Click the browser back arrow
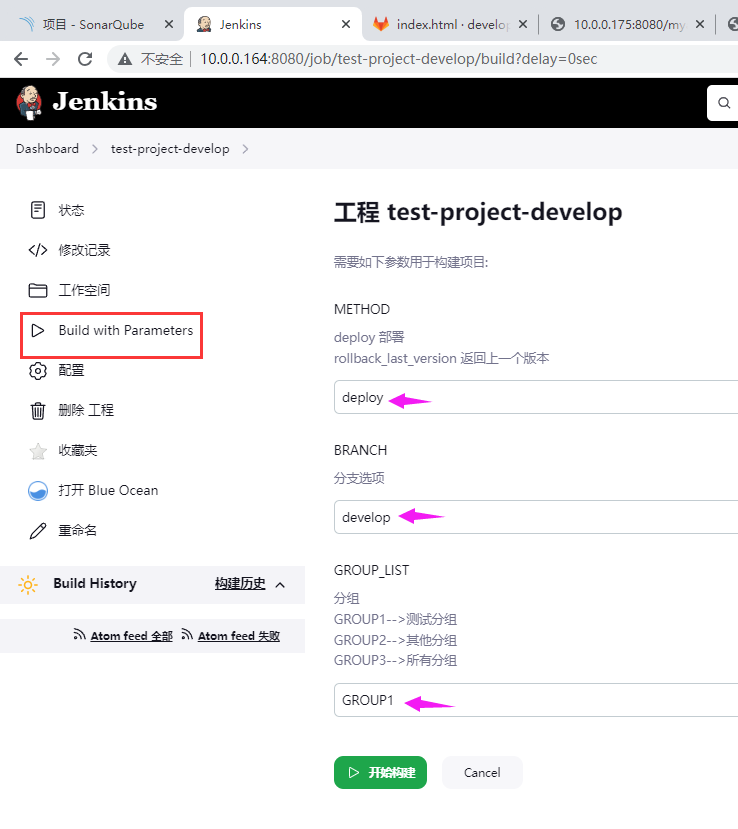The height and width of the screenshot is (829, 738). pos(21,59)
